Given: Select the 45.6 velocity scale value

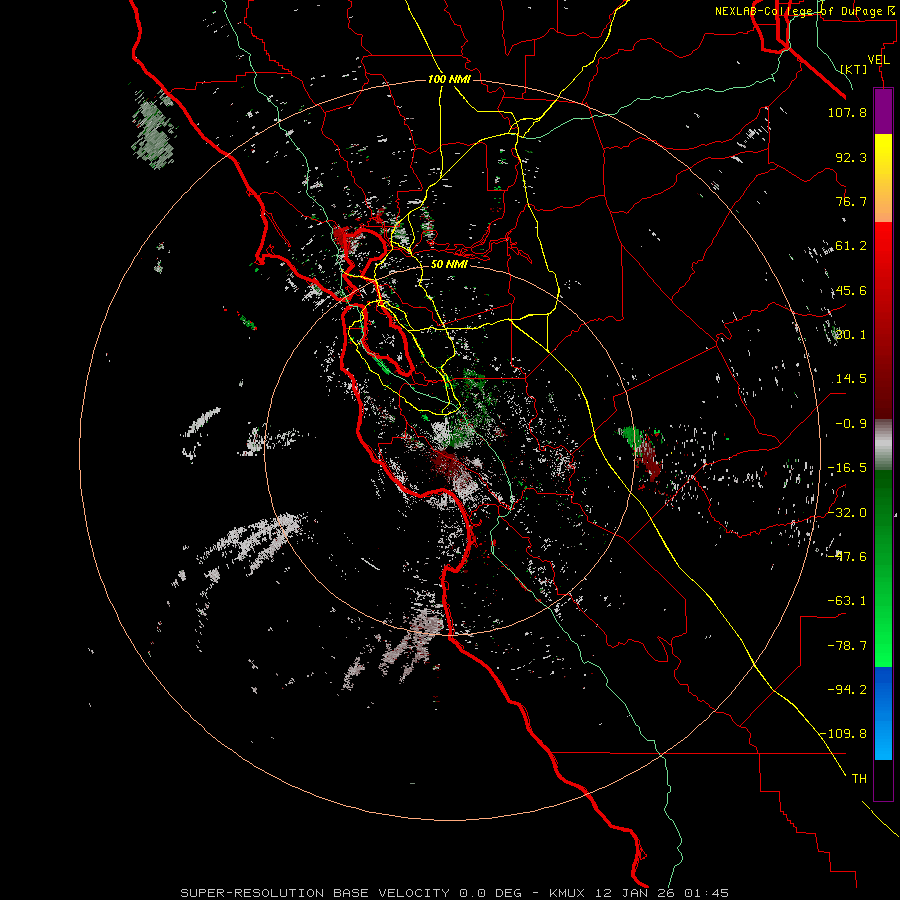Looking at the screenshot, I should tap(851, 290).
